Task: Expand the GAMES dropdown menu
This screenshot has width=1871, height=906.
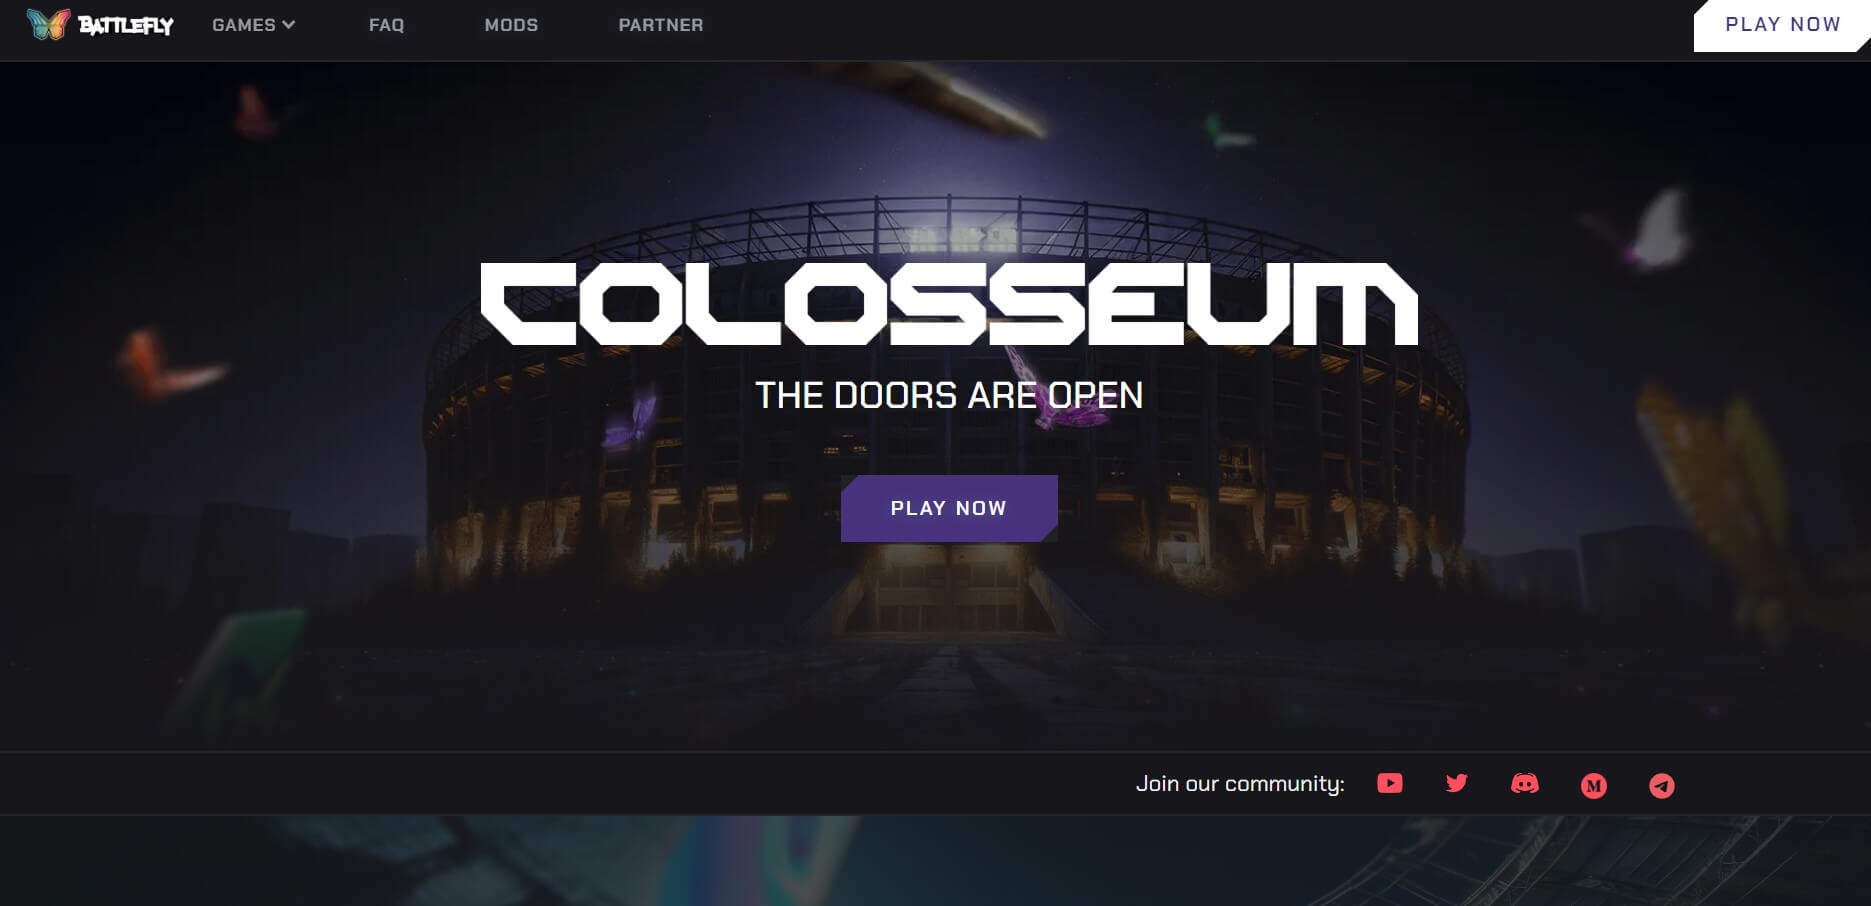Action: coord(253,25)
